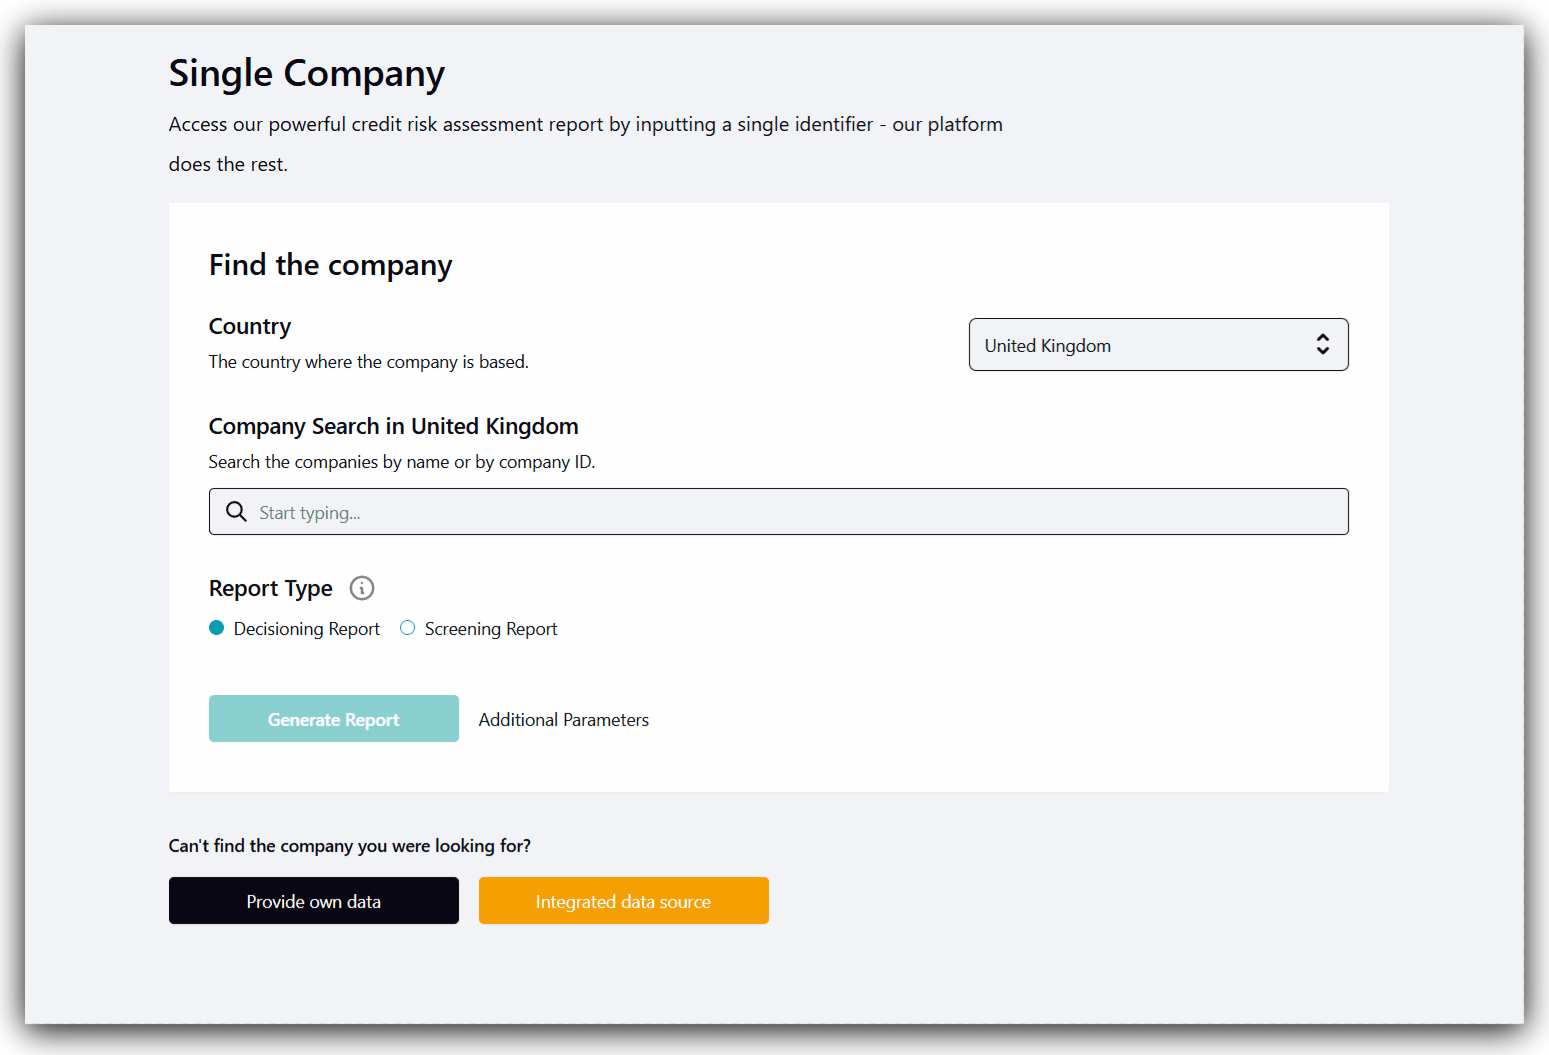Open the United Kingdom country dropdown

(1157, 345)
